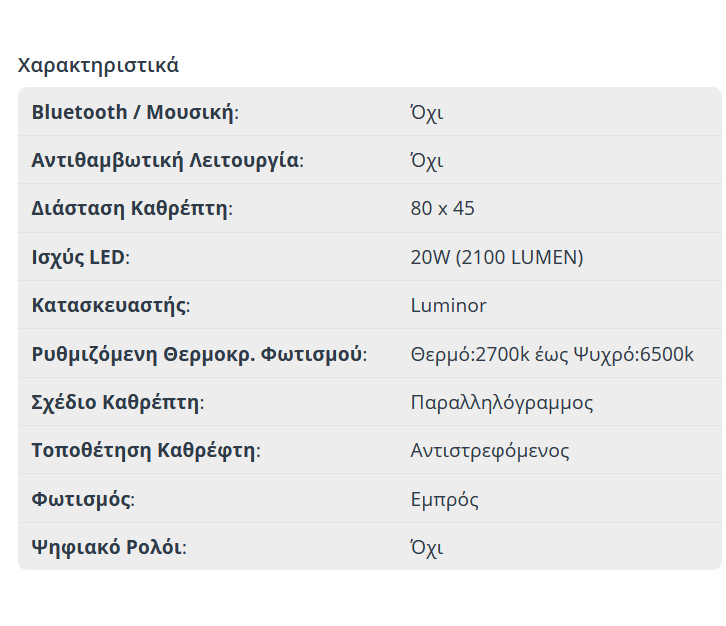Click the Ρυθμιζόμενη Θερμοκρ. Φωτισμού label
Viewport: 726px width, 626px height.
[199, 354]
